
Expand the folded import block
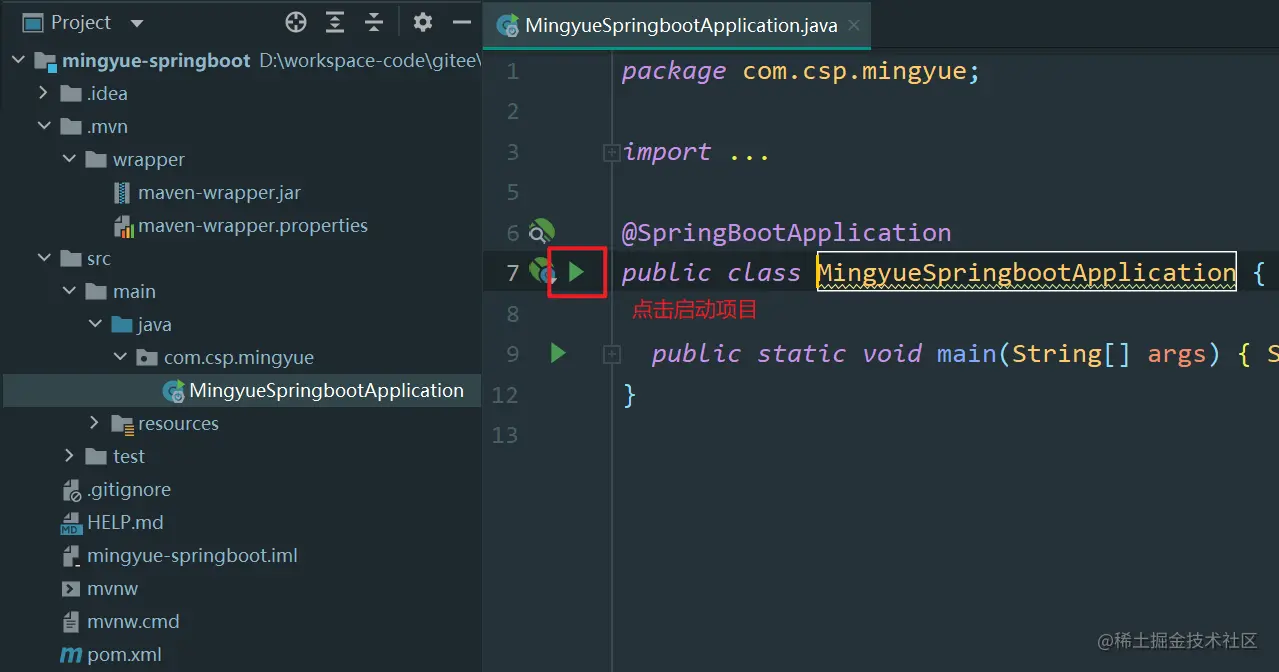tap(611, 152)
